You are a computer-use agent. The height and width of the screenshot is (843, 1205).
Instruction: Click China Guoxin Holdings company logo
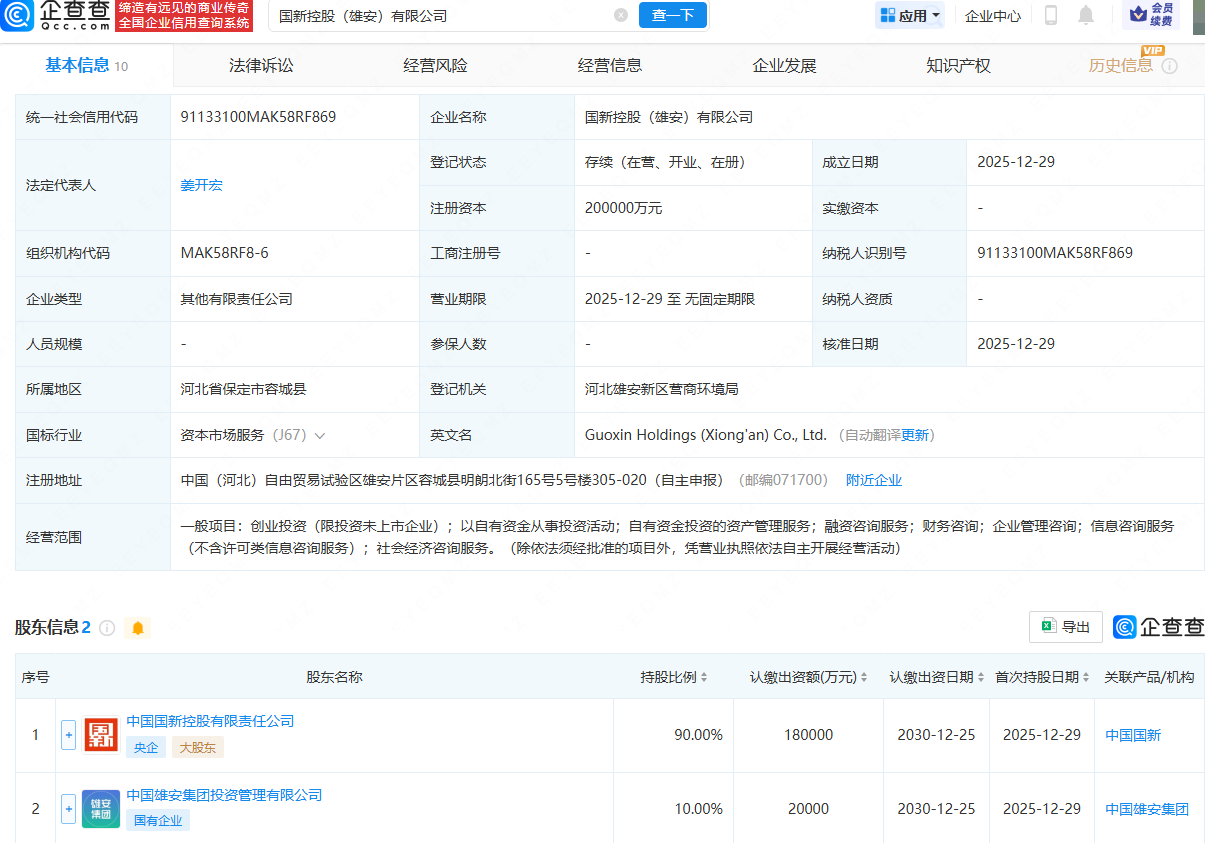click(101, 735)
